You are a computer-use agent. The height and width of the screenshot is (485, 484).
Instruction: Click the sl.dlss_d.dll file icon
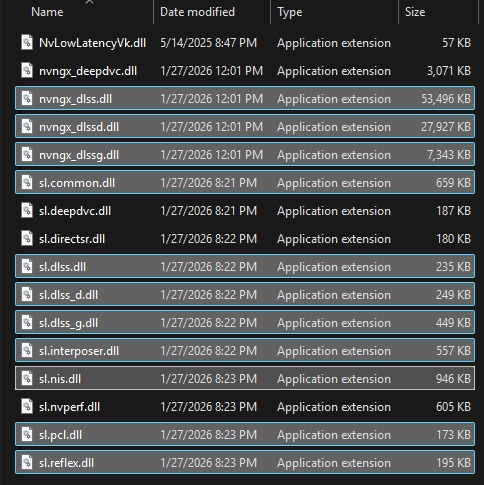click(27, 295)
